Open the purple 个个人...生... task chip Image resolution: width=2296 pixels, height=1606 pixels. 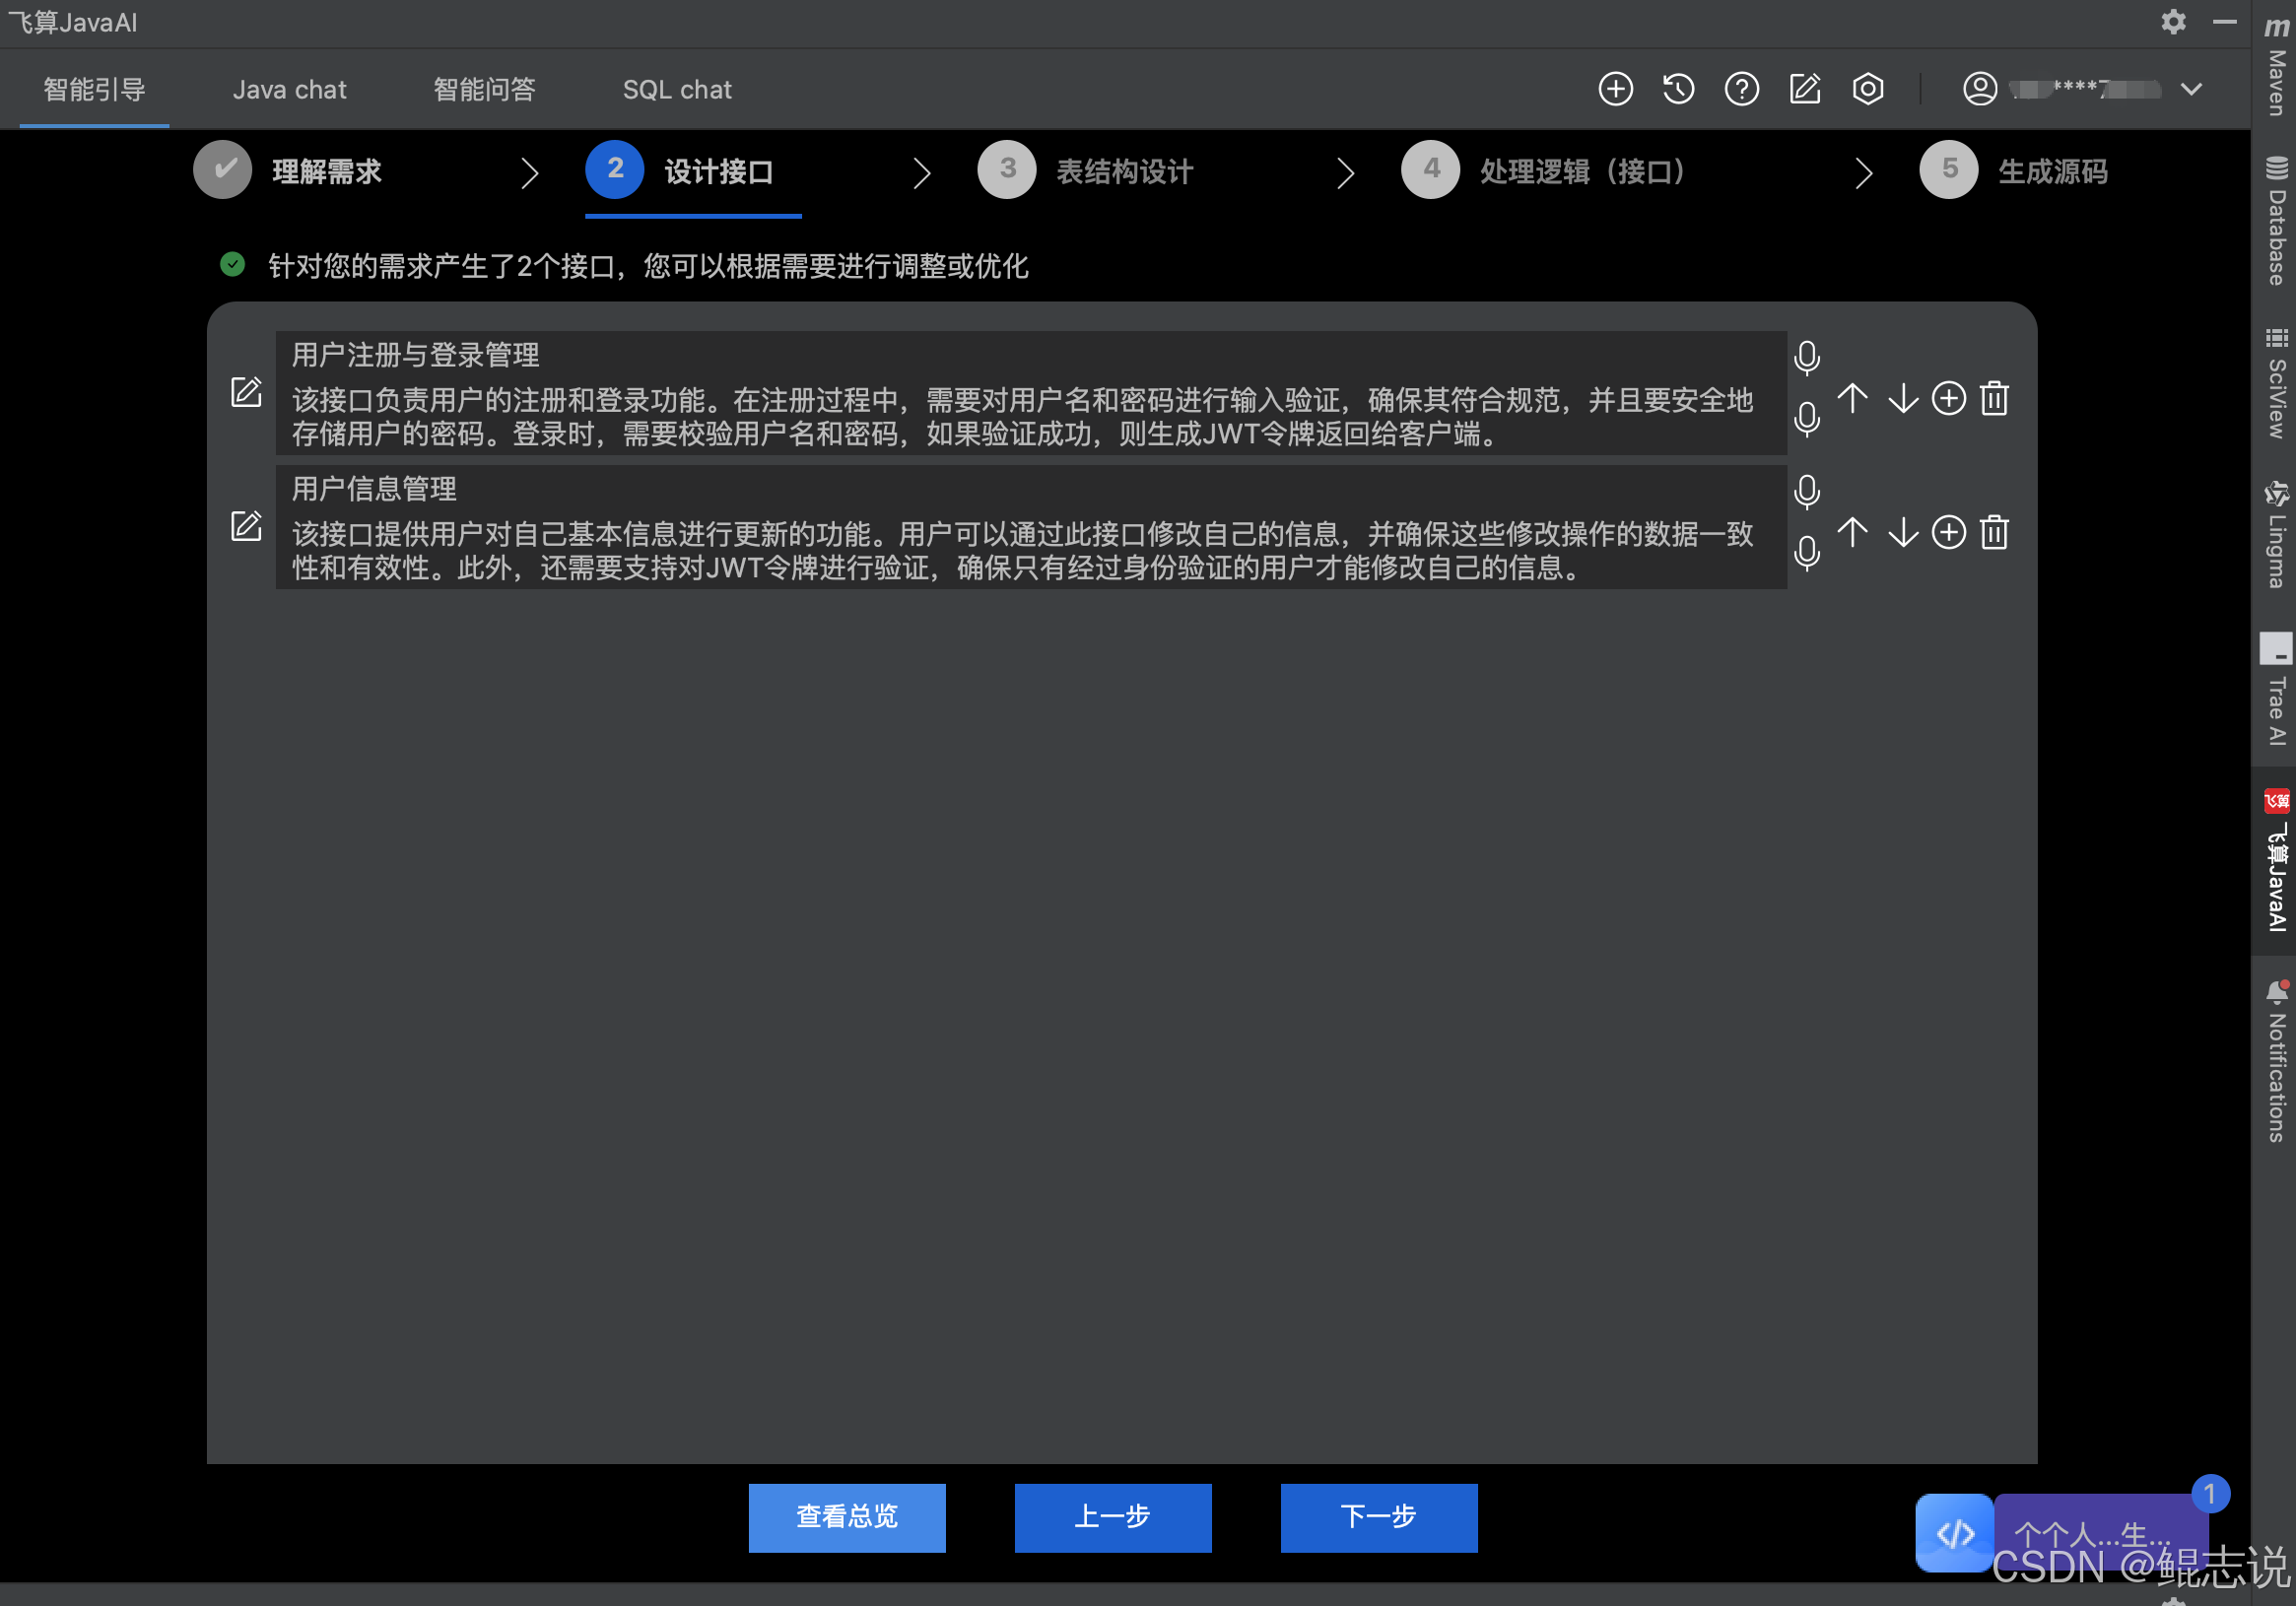pyautogui.click(x=2100, y=1532)
